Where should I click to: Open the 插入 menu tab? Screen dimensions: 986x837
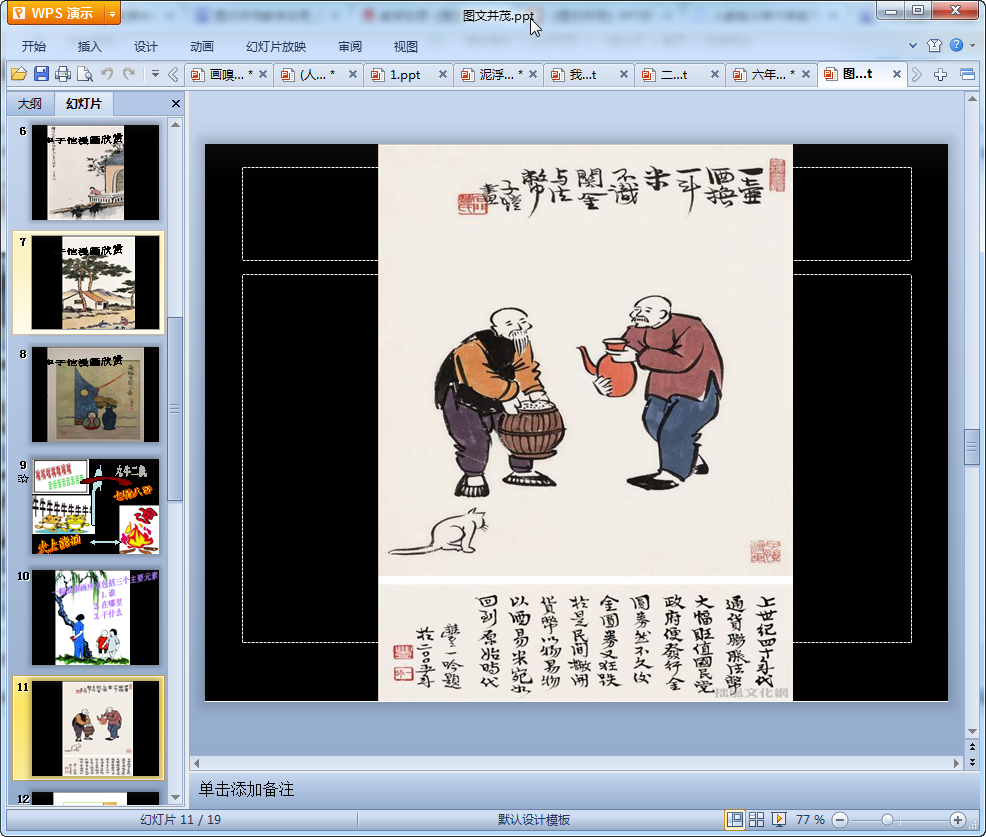click(89, 47)
